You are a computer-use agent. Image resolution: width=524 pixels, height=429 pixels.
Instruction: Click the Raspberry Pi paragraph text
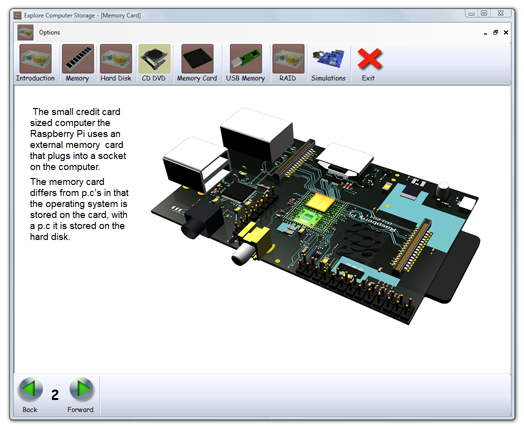[78, 139]
